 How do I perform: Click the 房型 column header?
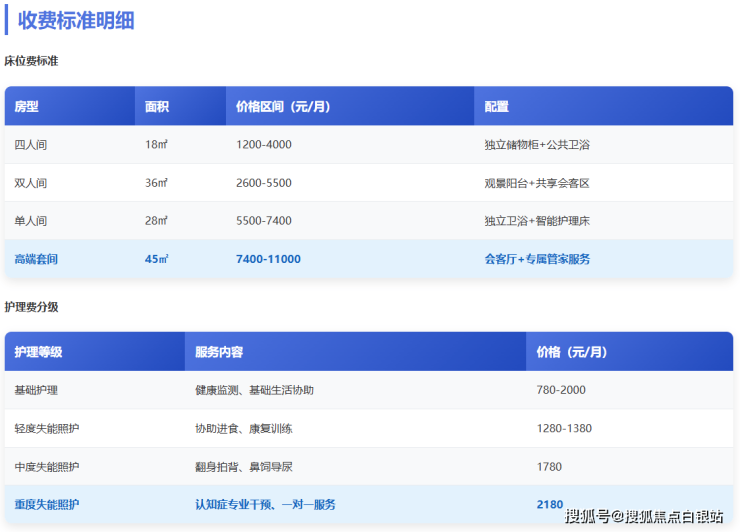pyautogui.click(x=27, y=106)
